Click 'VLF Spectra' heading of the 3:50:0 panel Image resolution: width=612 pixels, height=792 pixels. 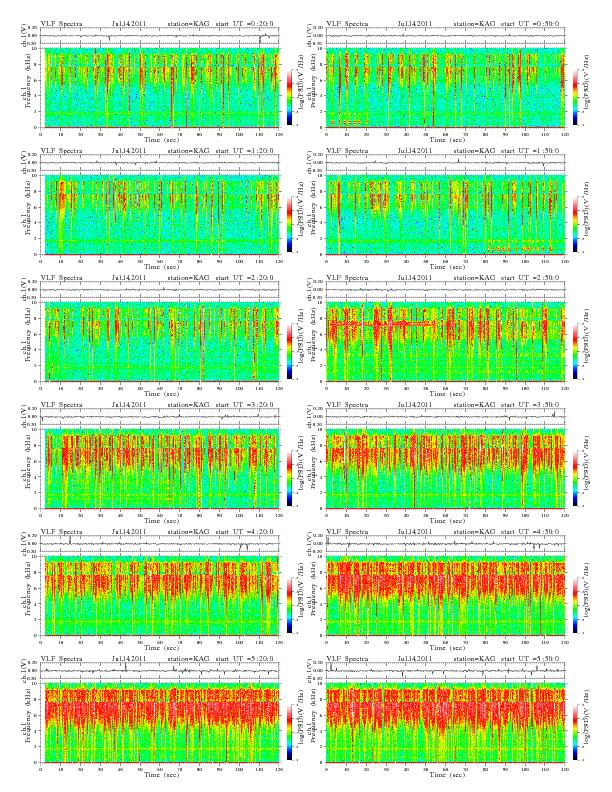(x=347, y=405)
